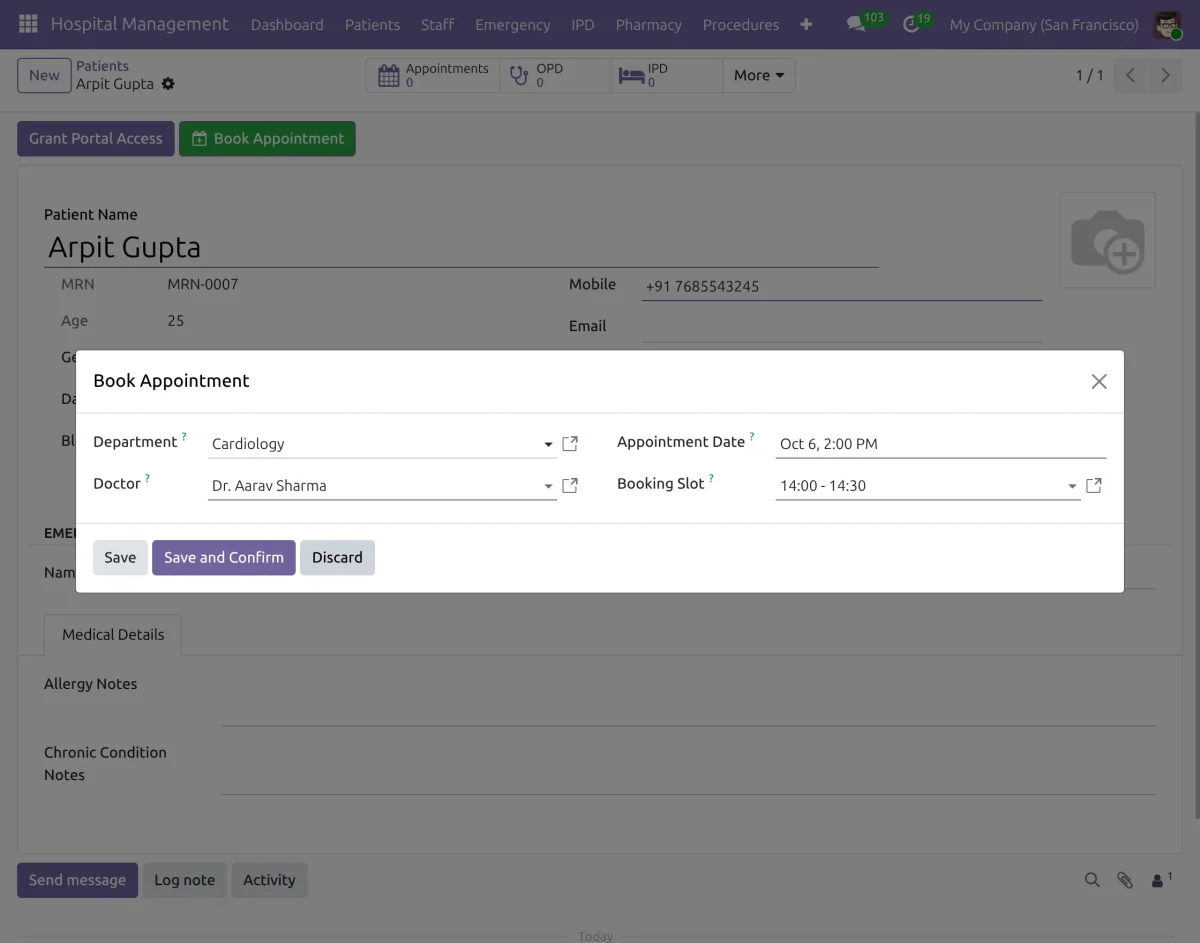Open the apps grid menu icon
This screenshot has width=1200, height=943.
(28, 24)
